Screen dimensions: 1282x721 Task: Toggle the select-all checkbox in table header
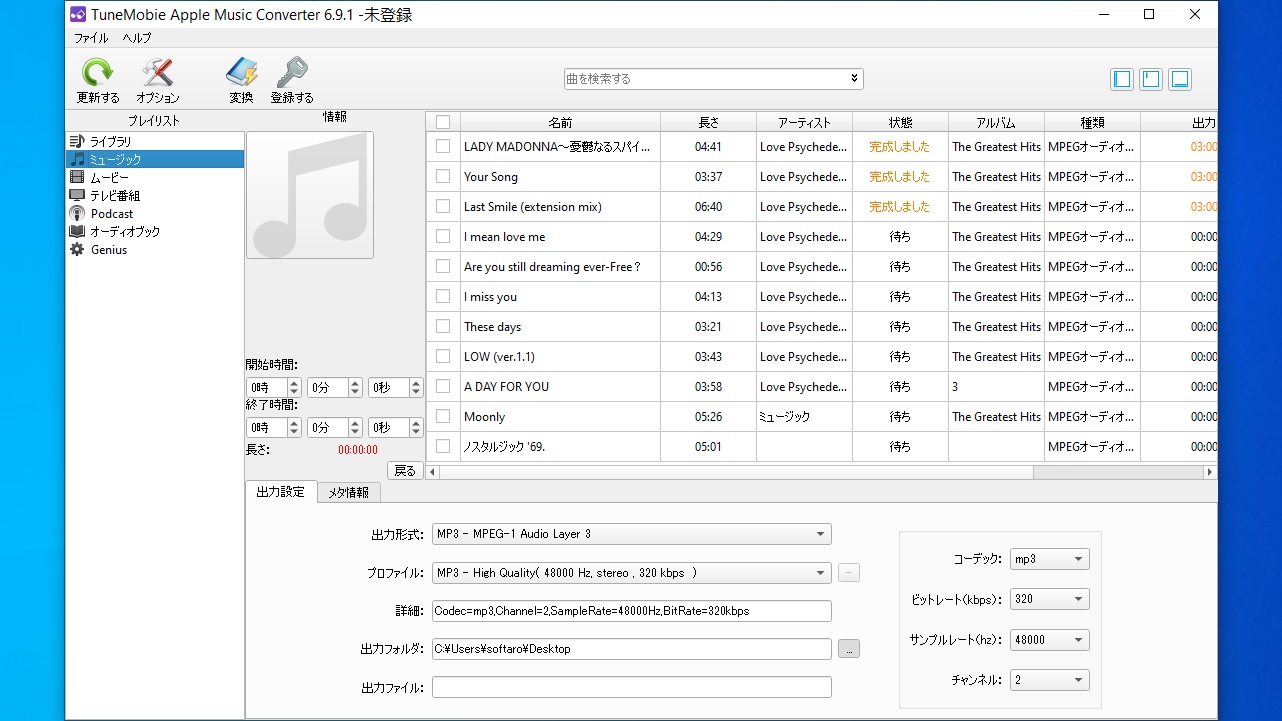[443, 122]
